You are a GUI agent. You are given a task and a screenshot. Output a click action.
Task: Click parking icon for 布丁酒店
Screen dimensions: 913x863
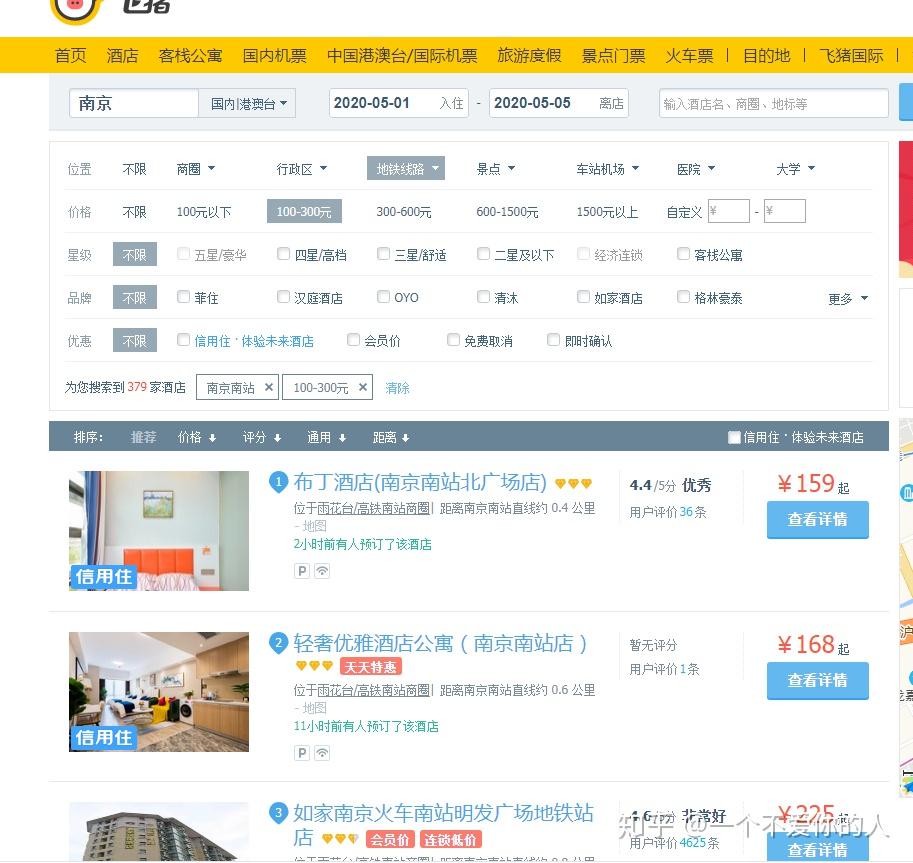point(302,571)
